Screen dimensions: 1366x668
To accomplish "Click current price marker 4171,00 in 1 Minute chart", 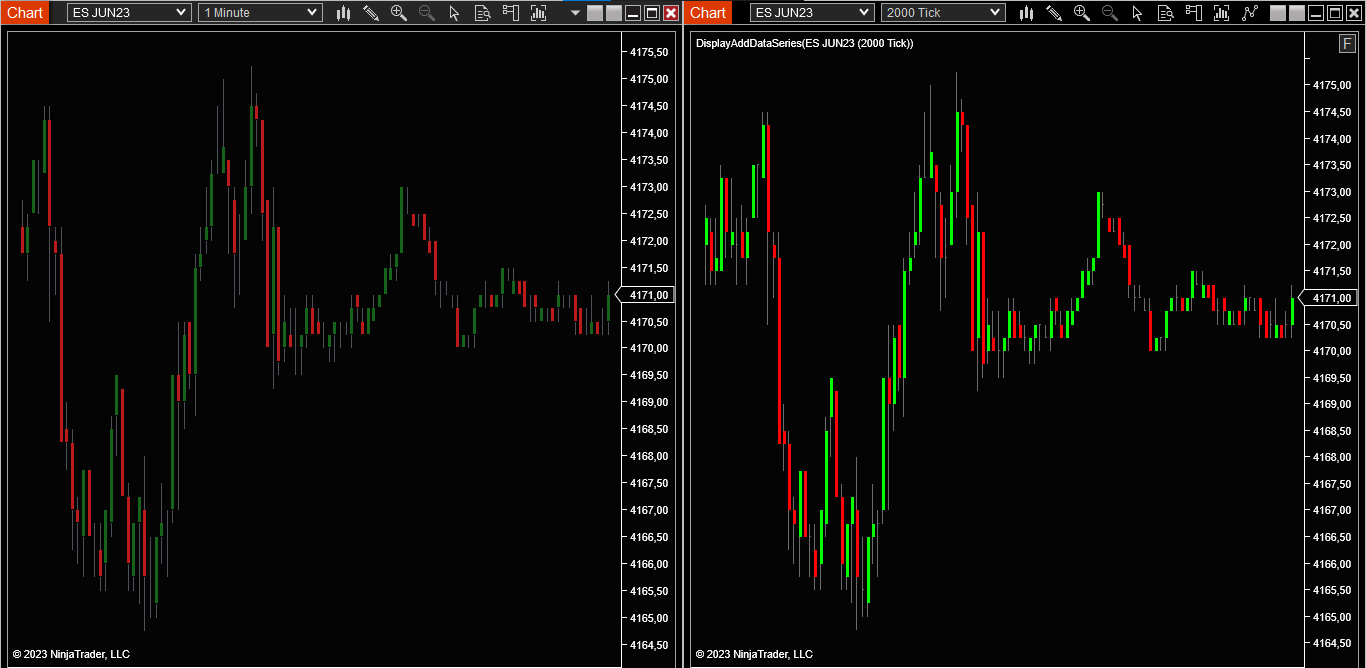I will click(x=647, y=295).
